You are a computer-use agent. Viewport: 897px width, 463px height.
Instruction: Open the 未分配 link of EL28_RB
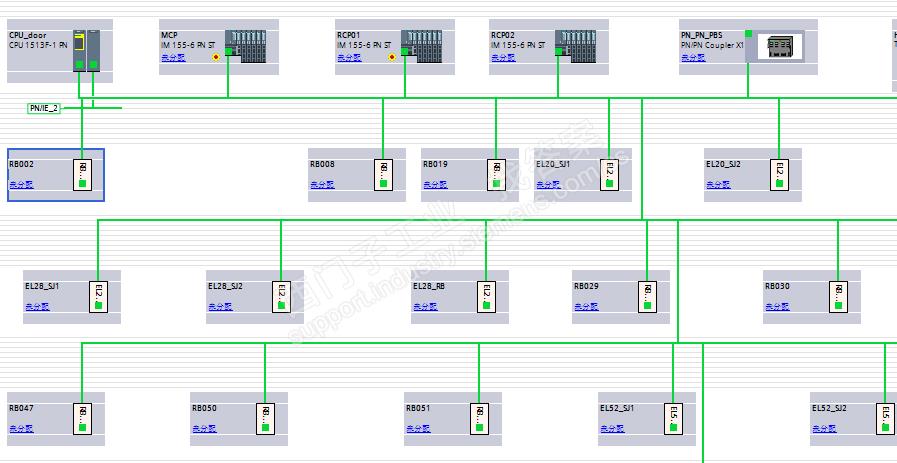click(425, 307)
